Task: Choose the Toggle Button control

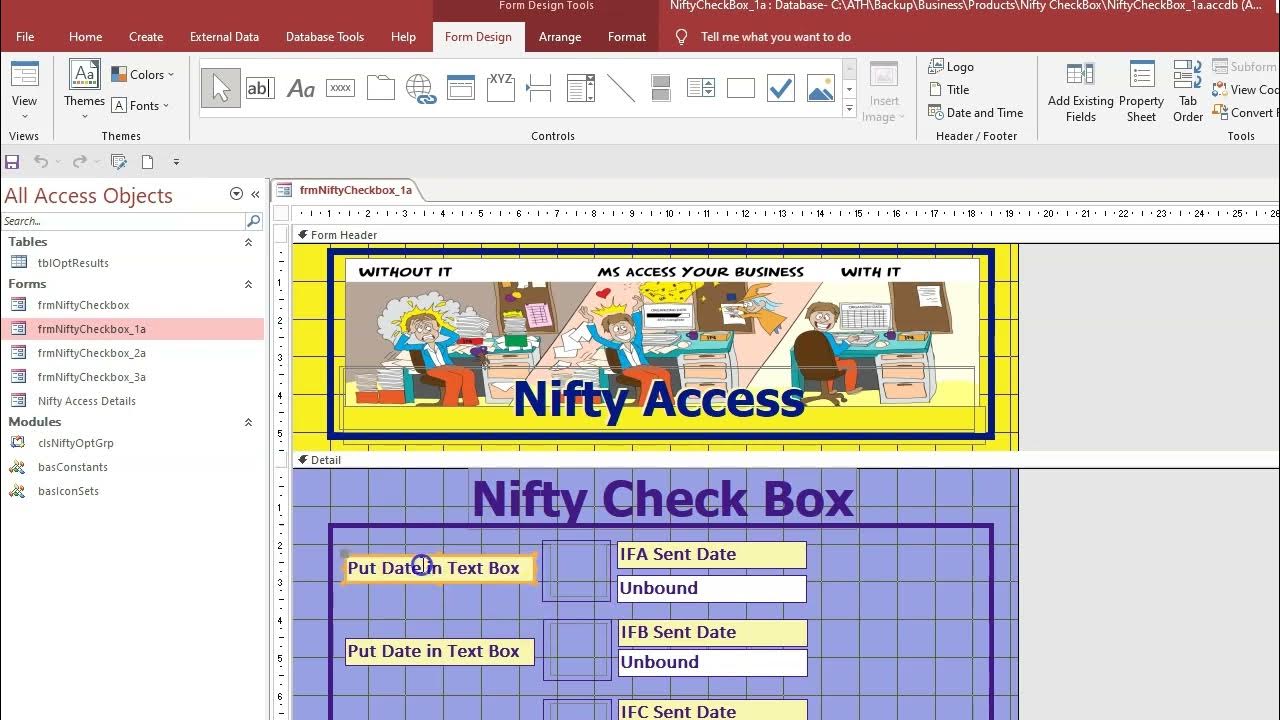Action: coord(660,88)
